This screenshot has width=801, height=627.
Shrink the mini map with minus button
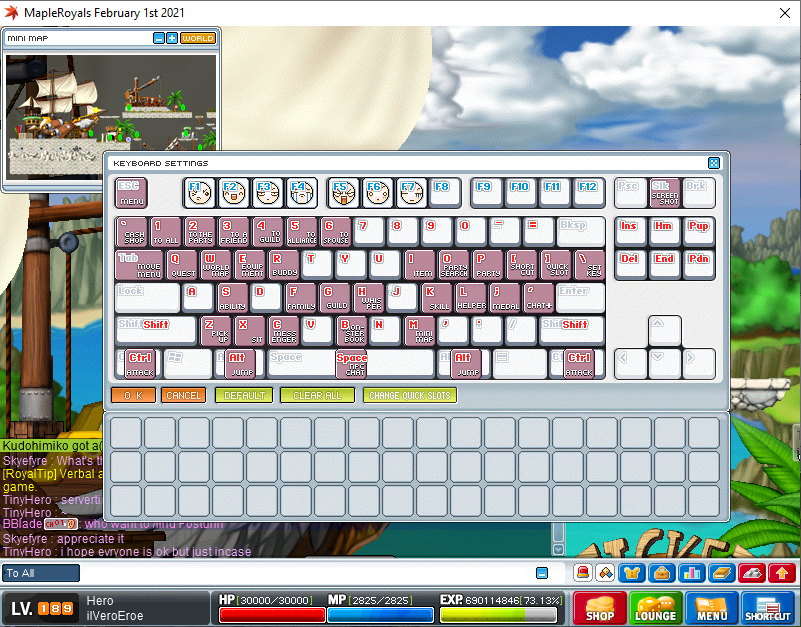(x=158, y=38)
